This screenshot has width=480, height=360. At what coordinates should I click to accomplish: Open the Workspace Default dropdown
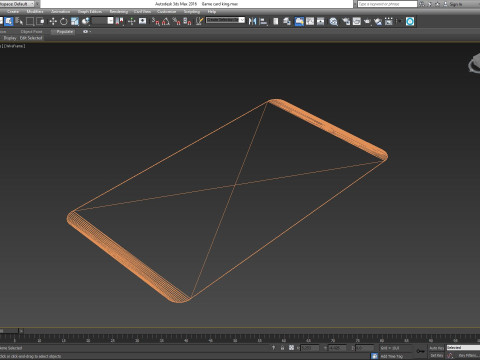(17, 4)
